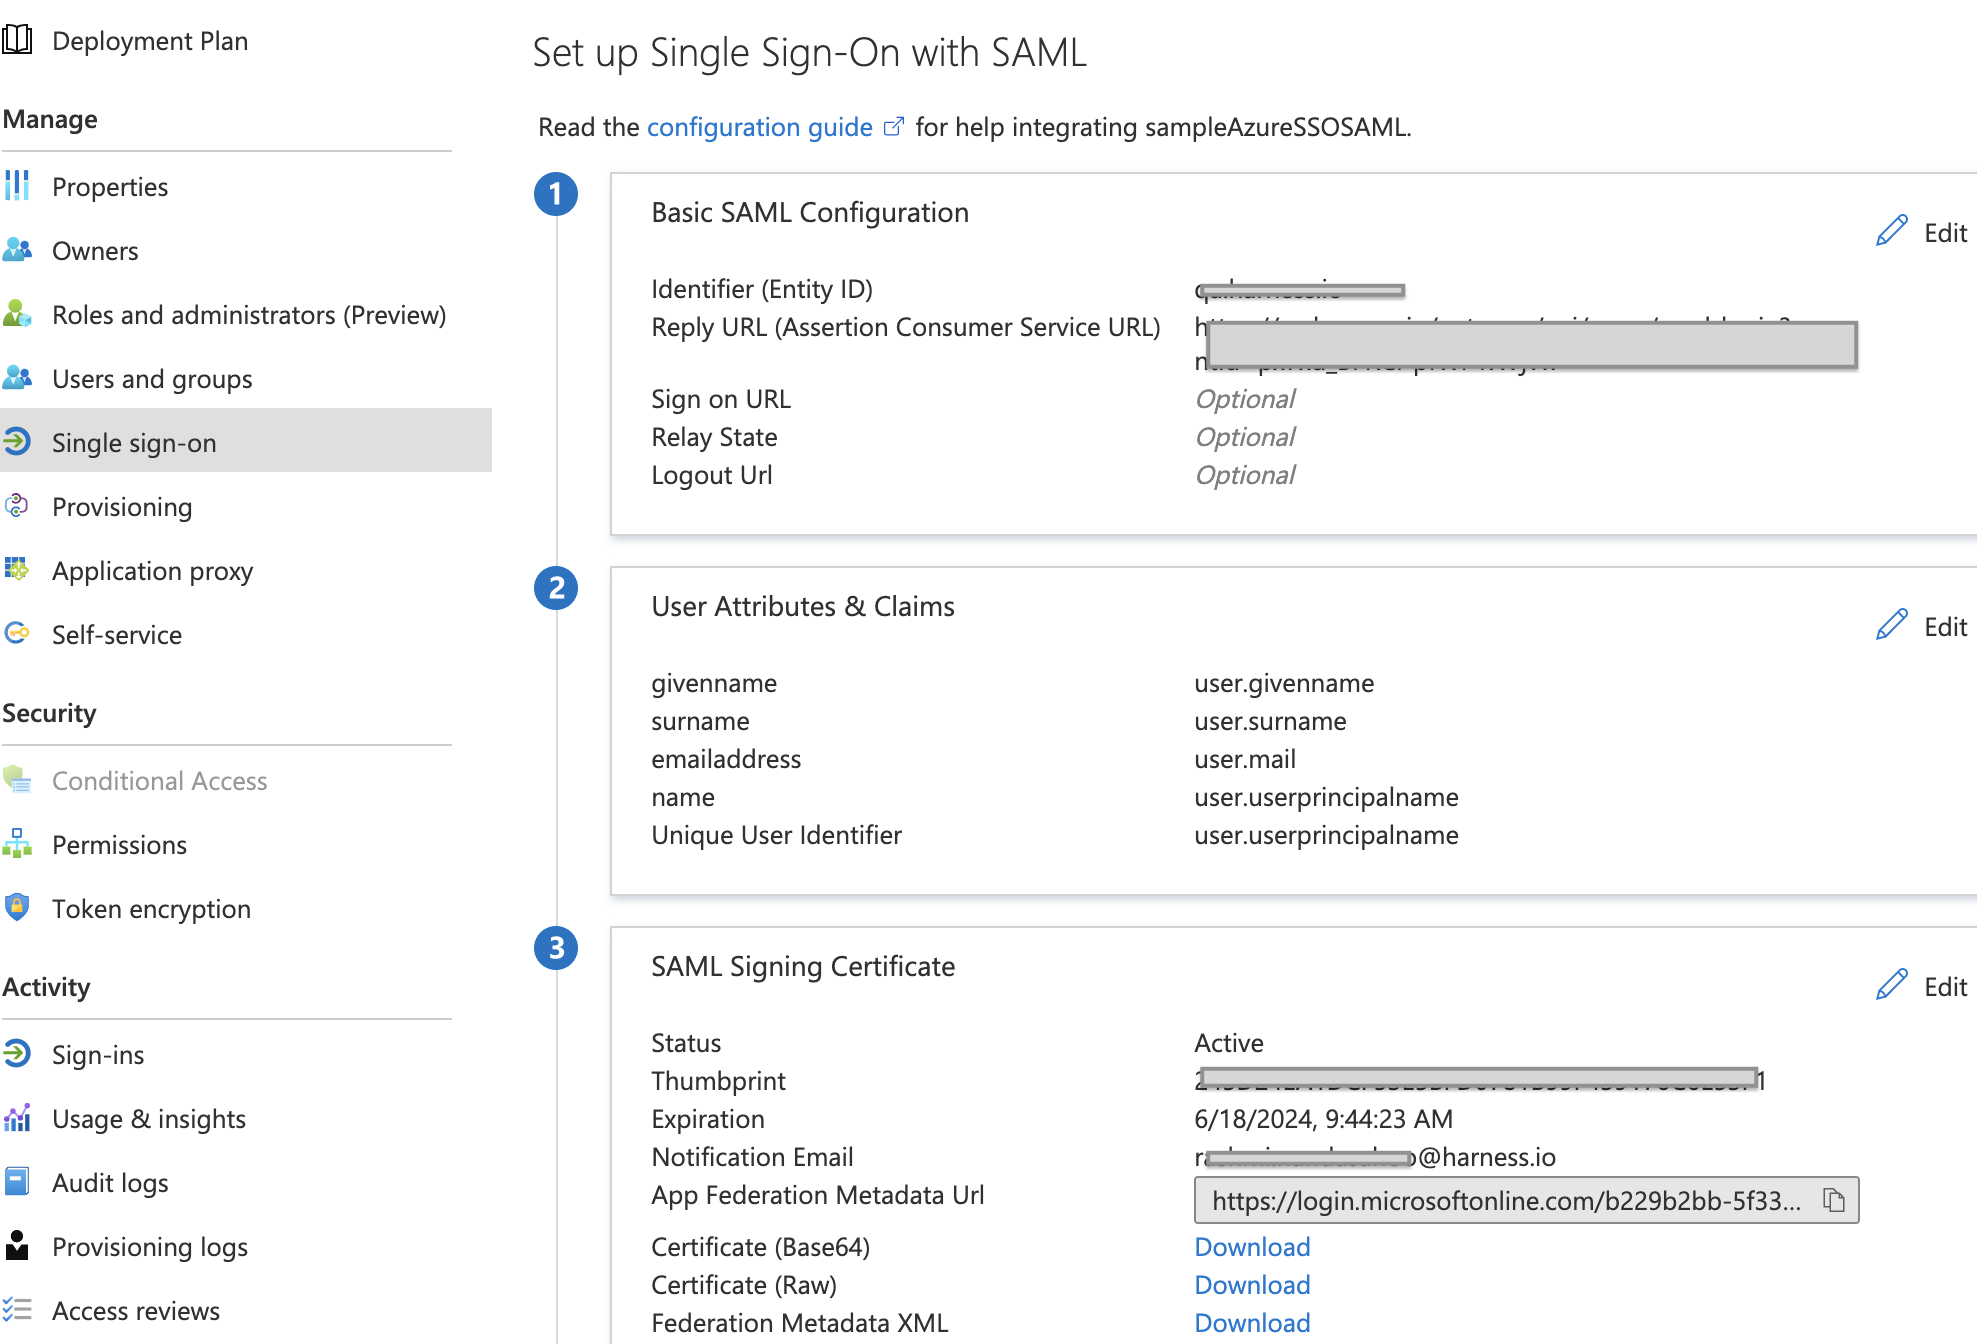The width and height of the screenshot is (1977, 1344).
Task: Click the Self-service icon in the sidebar
Action: coord(17,634)
